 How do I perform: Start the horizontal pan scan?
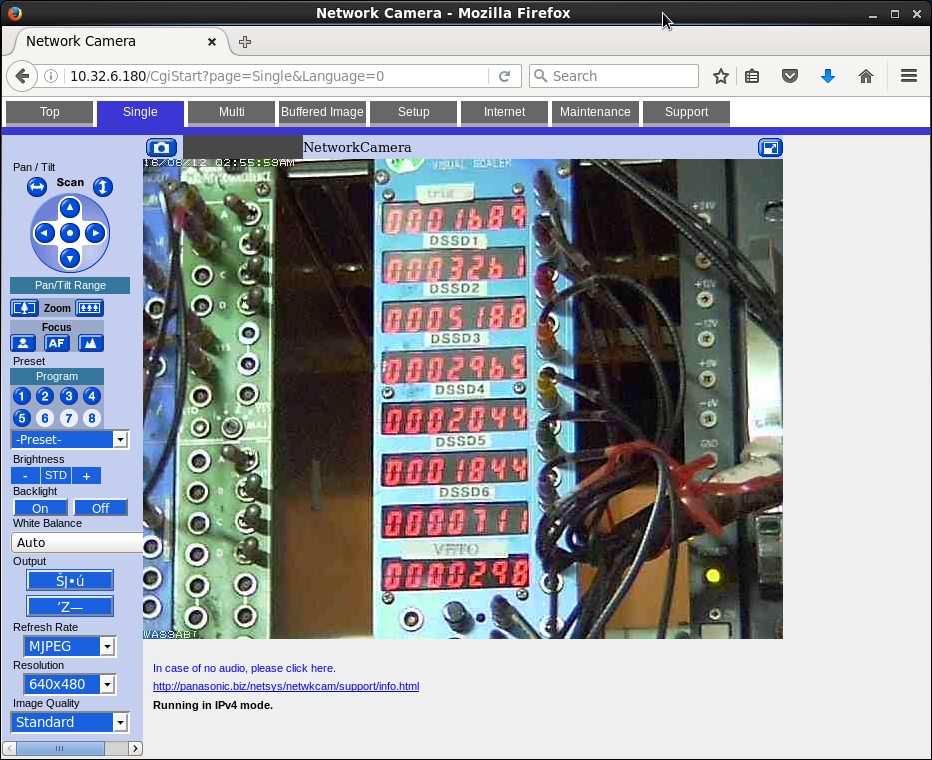coord(37,187)
